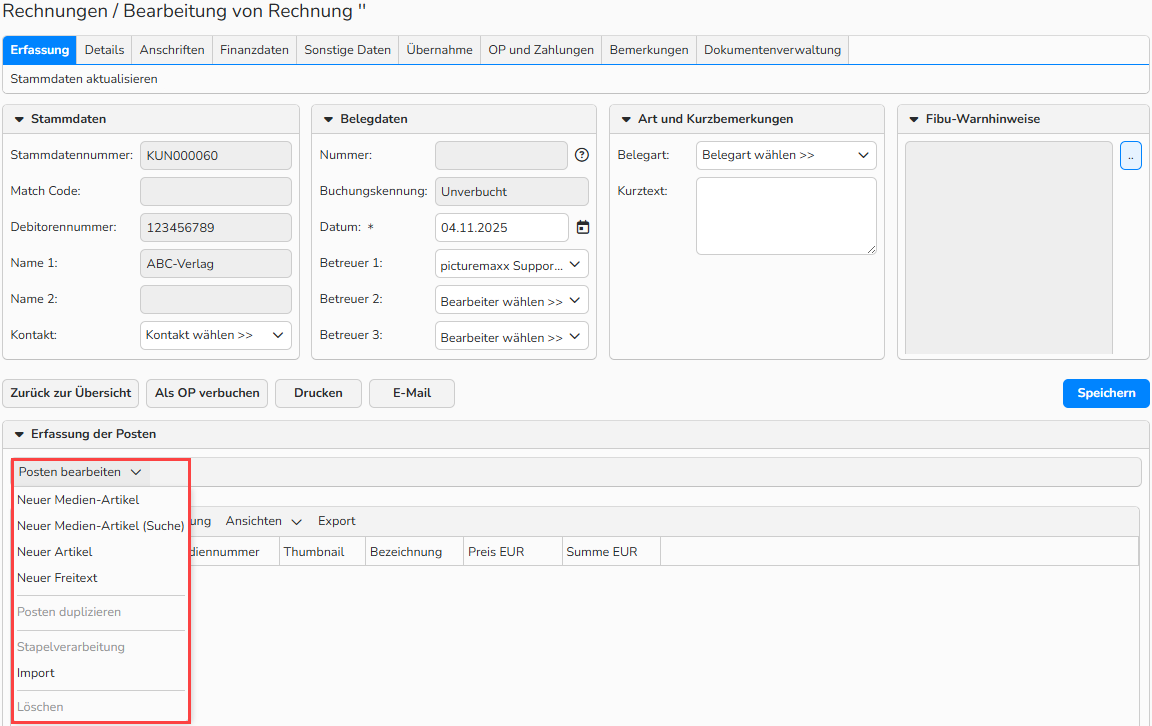1152x726 pixels.
Task: Open the Finanzdaten tab
Action: click(x=254, y=50)
